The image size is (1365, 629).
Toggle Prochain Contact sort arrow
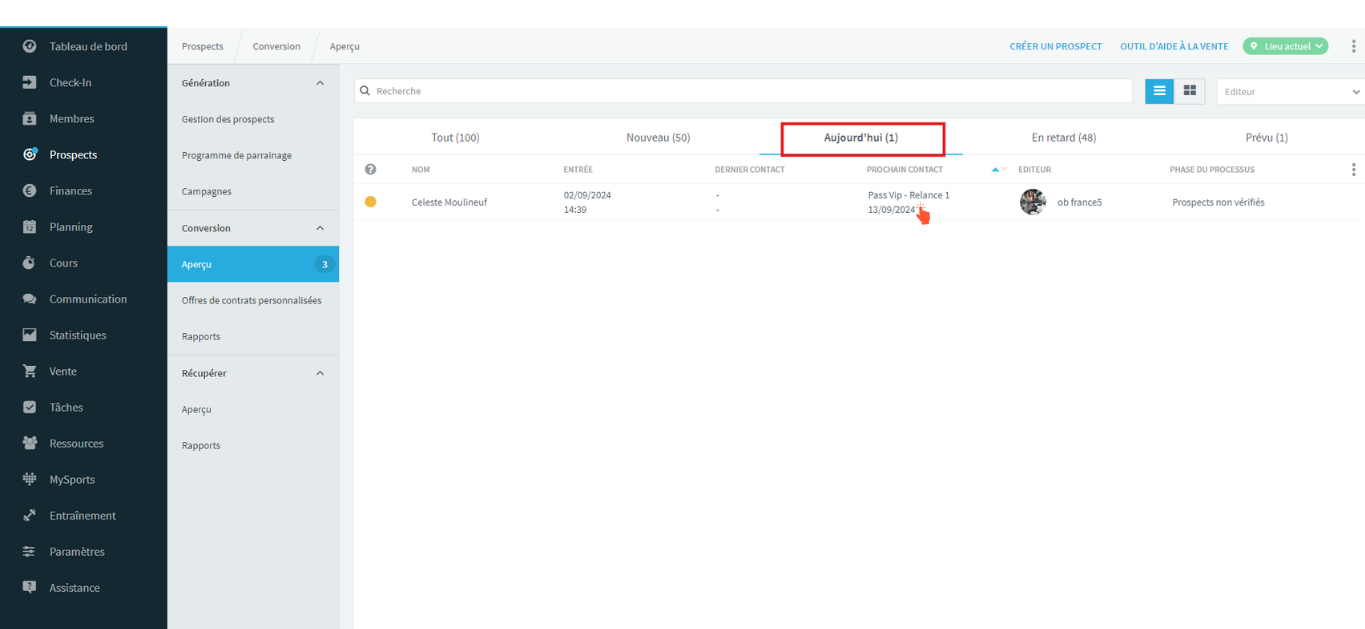point(999,169)
